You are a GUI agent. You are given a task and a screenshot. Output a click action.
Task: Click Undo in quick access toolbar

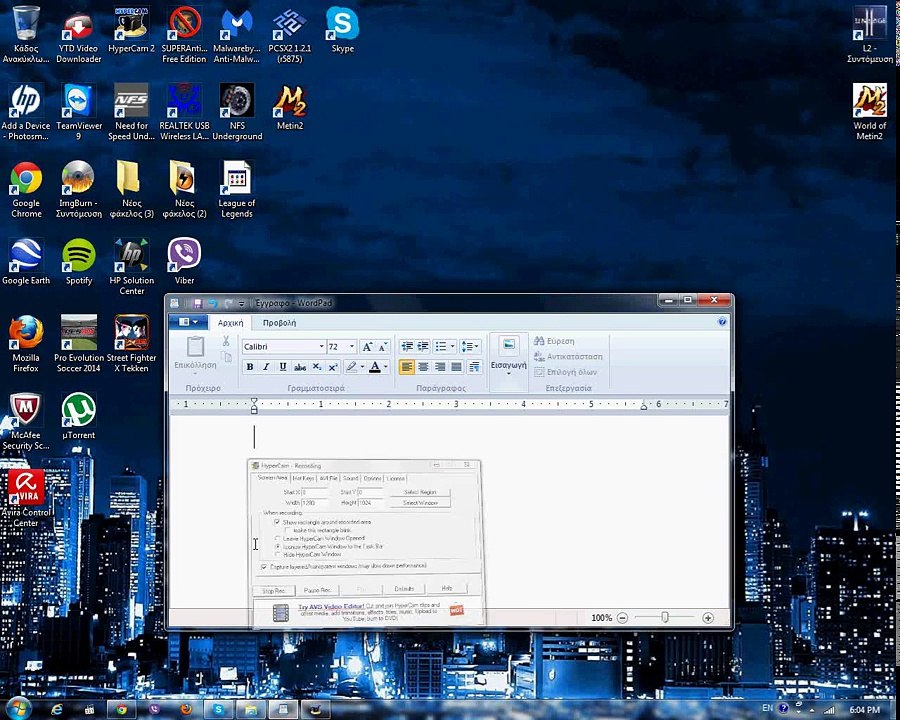click(x=213, y=303)
